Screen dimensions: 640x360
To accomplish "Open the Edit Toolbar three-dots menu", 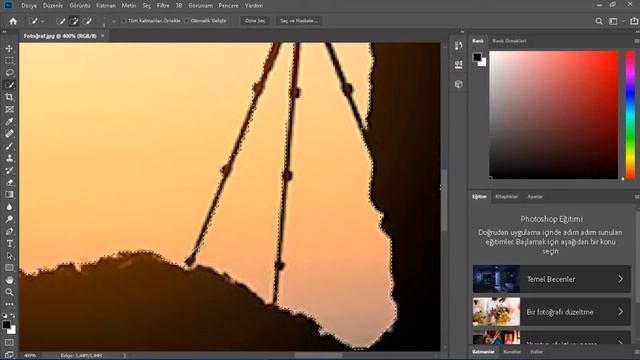I will tap(9, 304).
